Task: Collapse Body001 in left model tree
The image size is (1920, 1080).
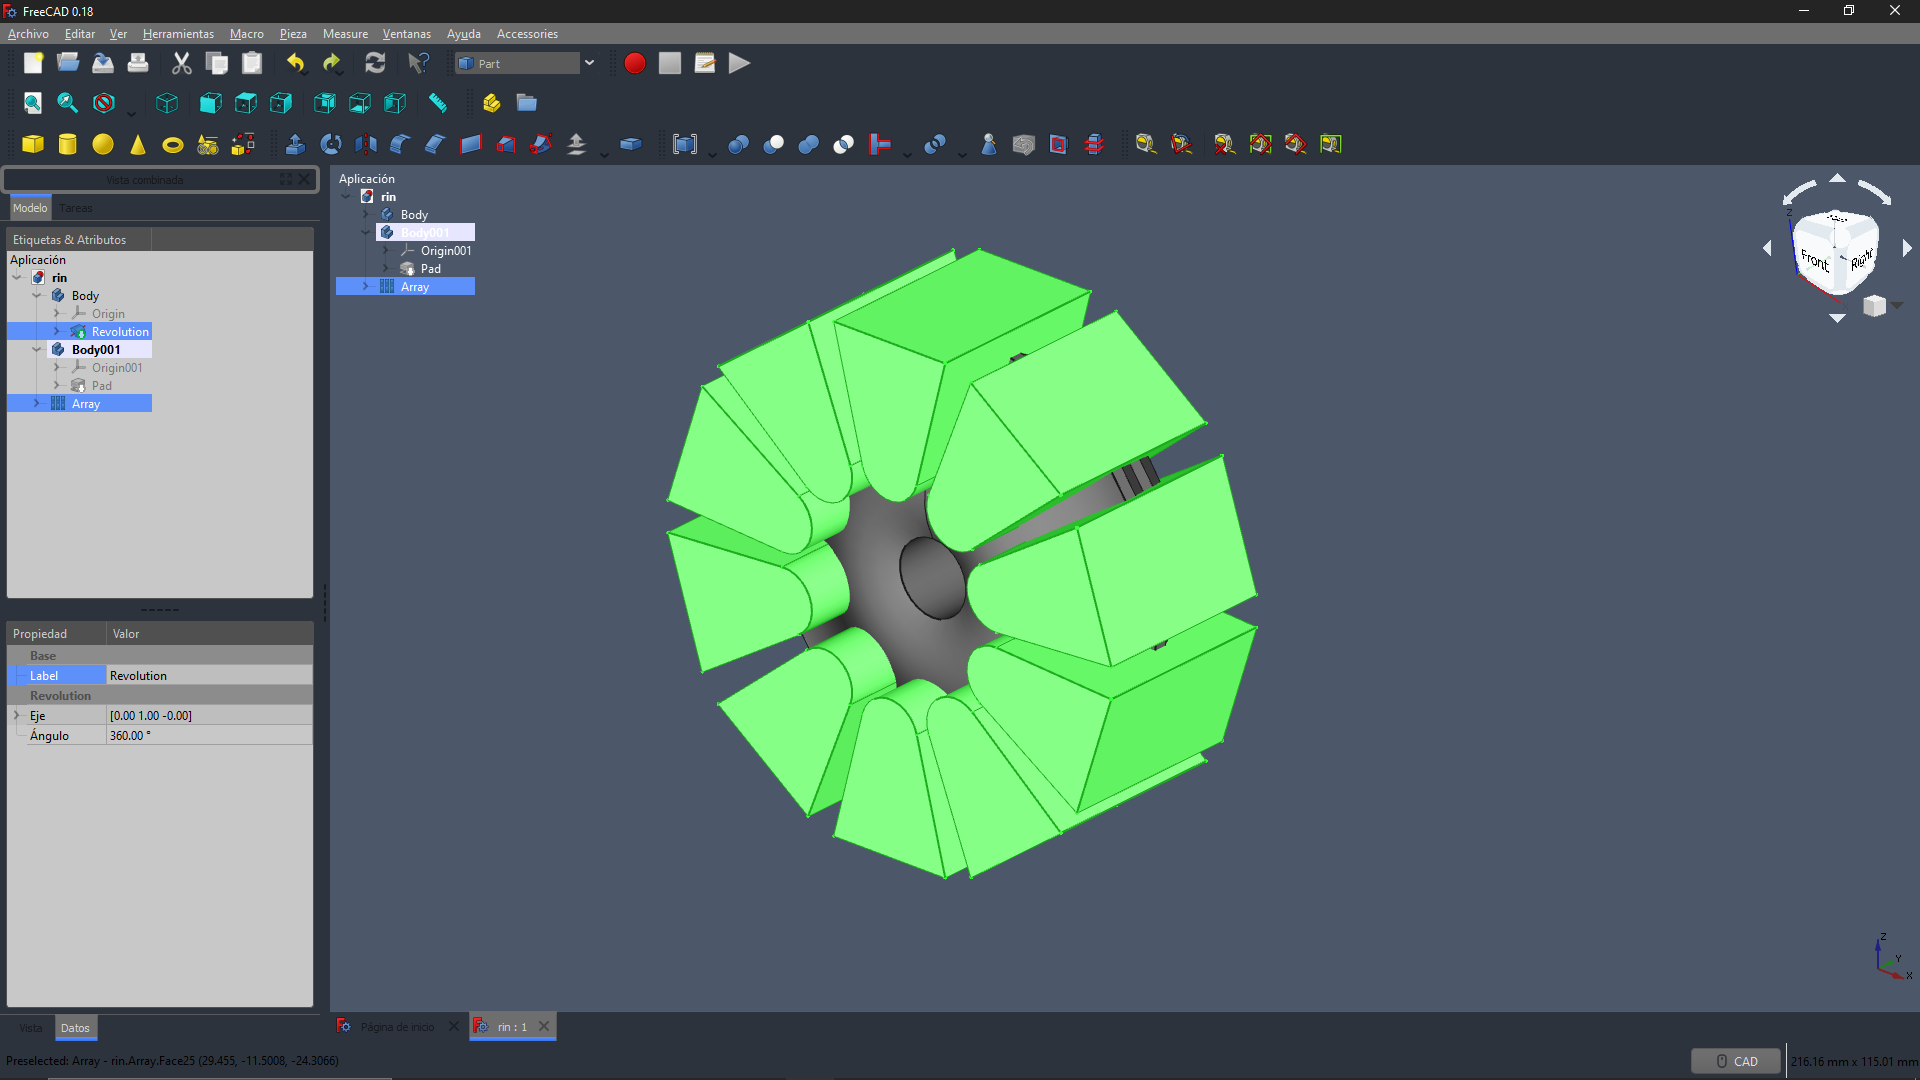Action: pos(37,349)
